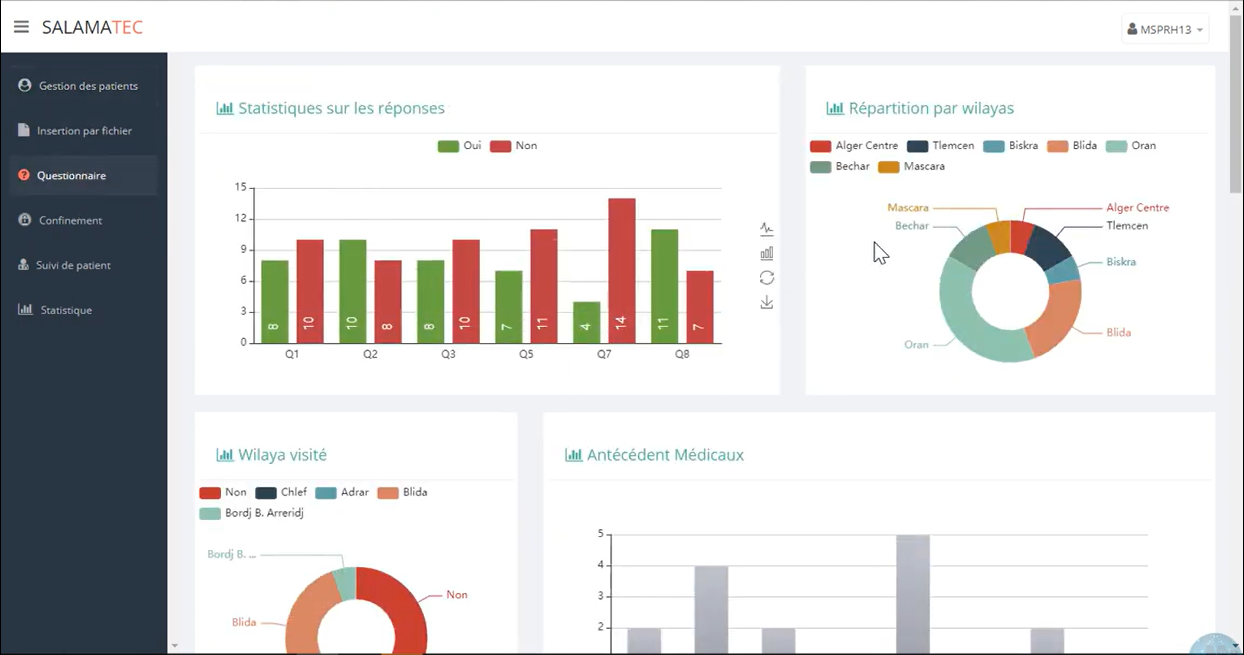Download the responses chart as image

click(767, 303)
